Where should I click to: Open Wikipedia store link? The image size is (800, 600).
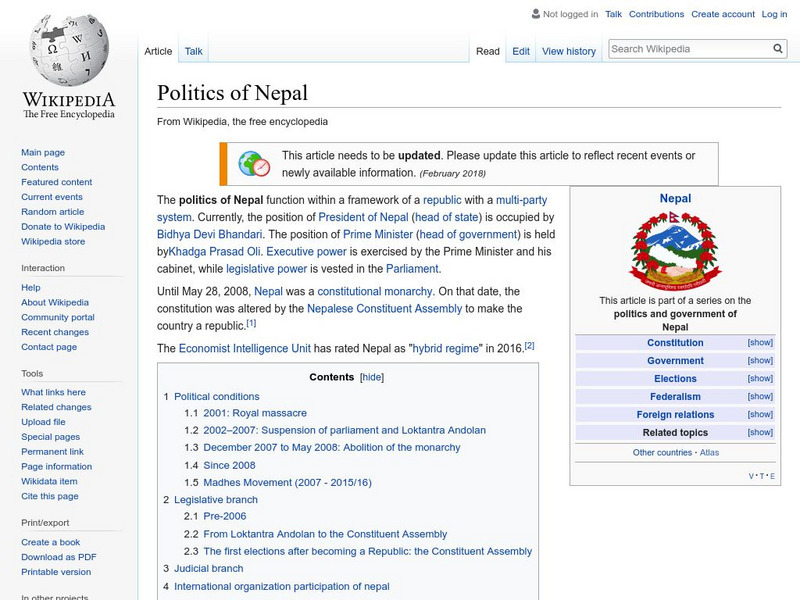click(x=53, y=241)
